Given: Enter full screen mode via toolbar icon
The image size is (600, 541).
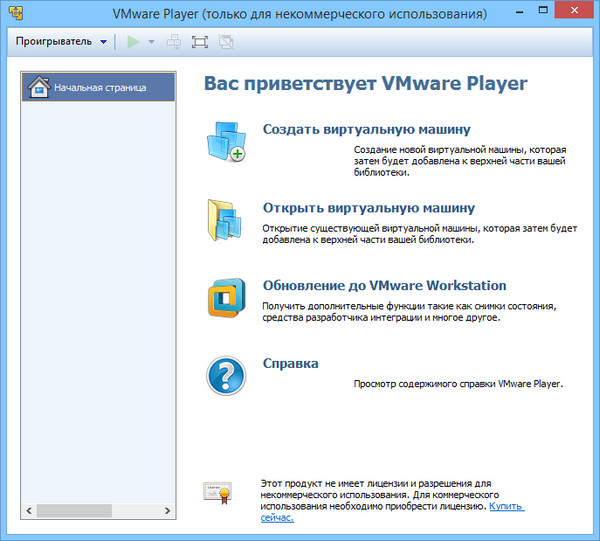Looking at the screenshot, I should 199,42.
